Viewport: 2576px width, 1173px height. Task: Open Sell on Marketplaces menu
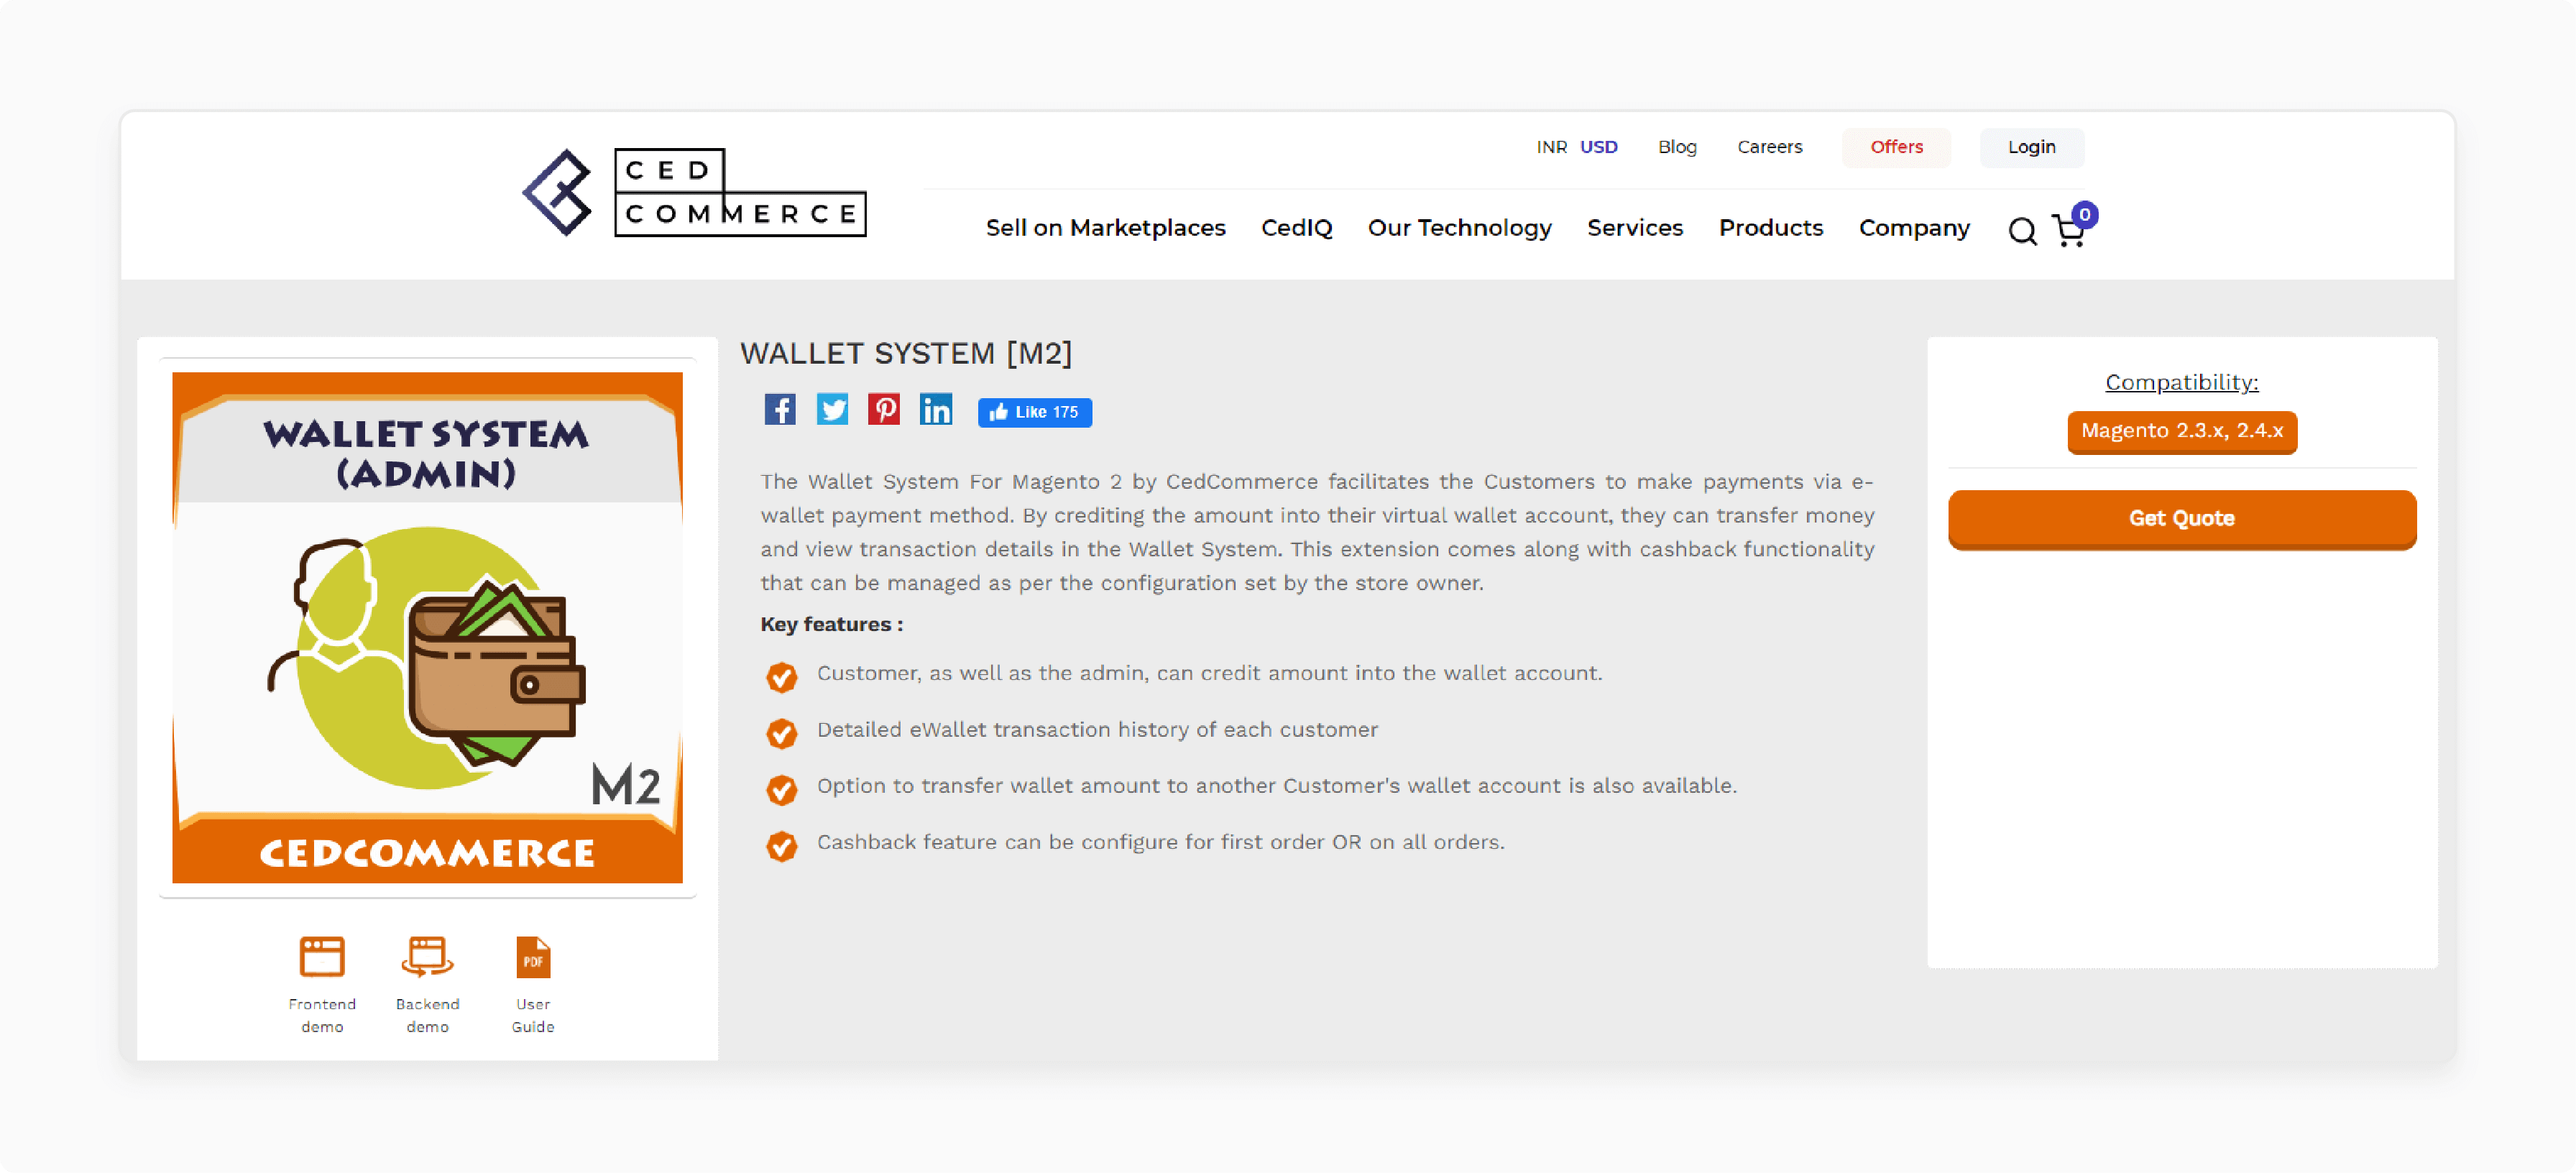[x=1105, y=228]
